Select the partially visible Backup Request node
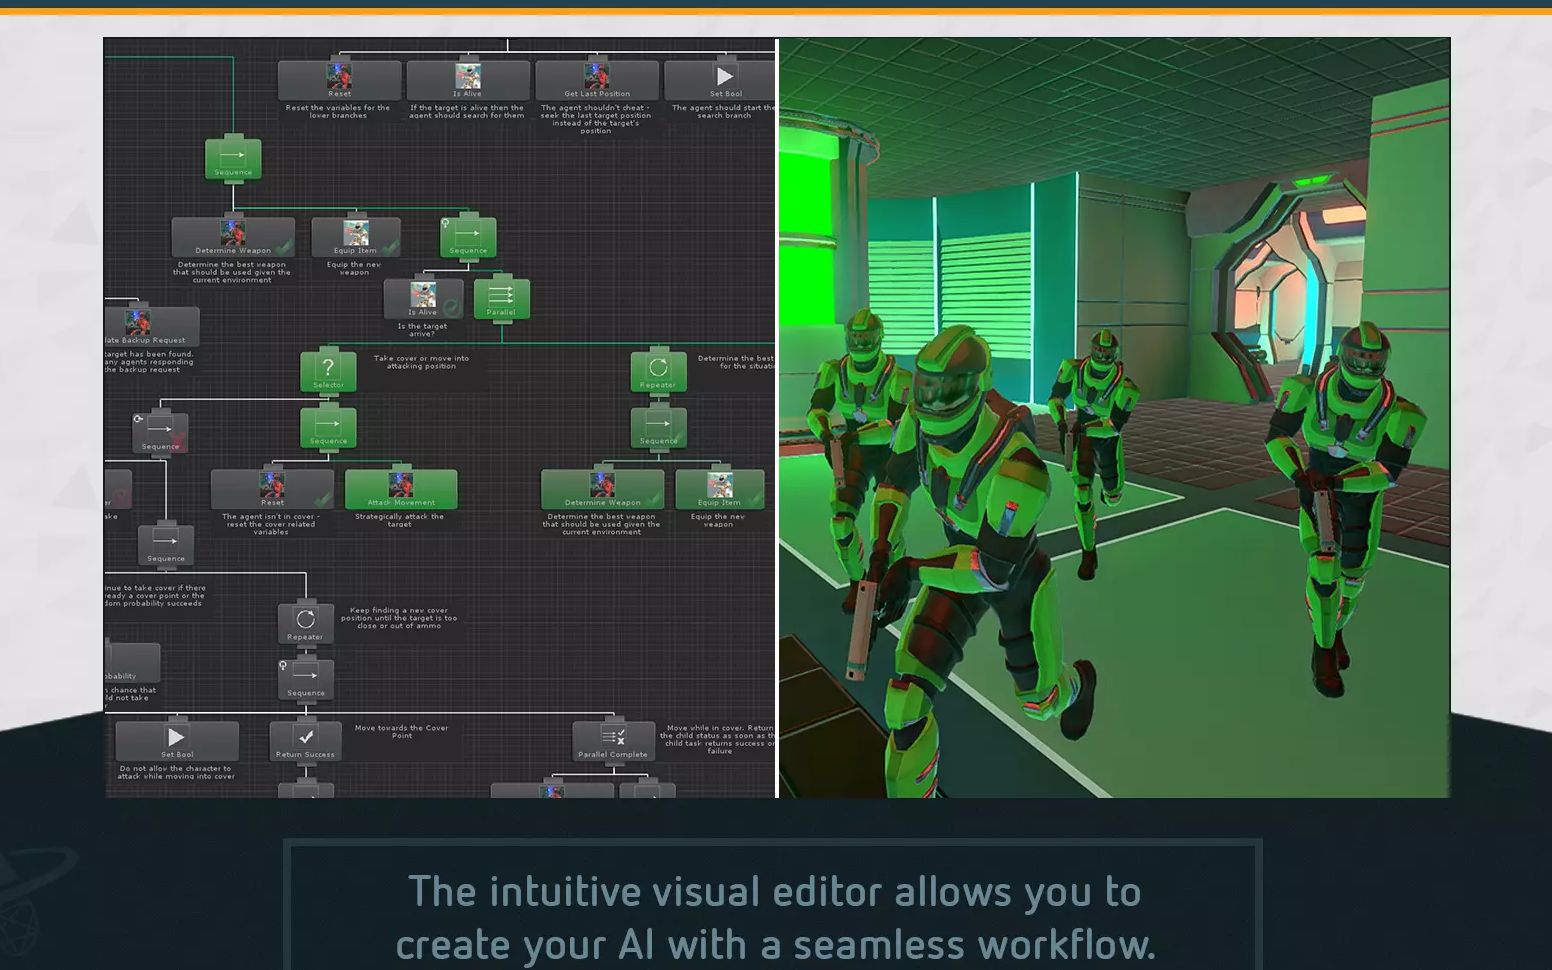 click(x=152, y=326)
